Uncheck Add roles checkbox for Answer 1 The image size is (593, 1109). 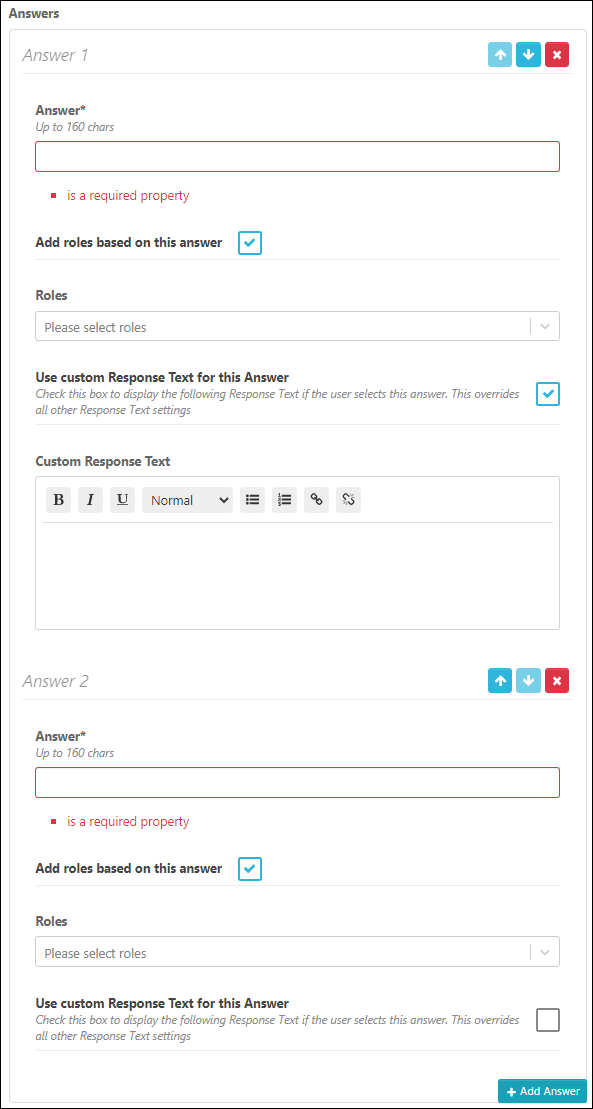[x=251, y=243]
